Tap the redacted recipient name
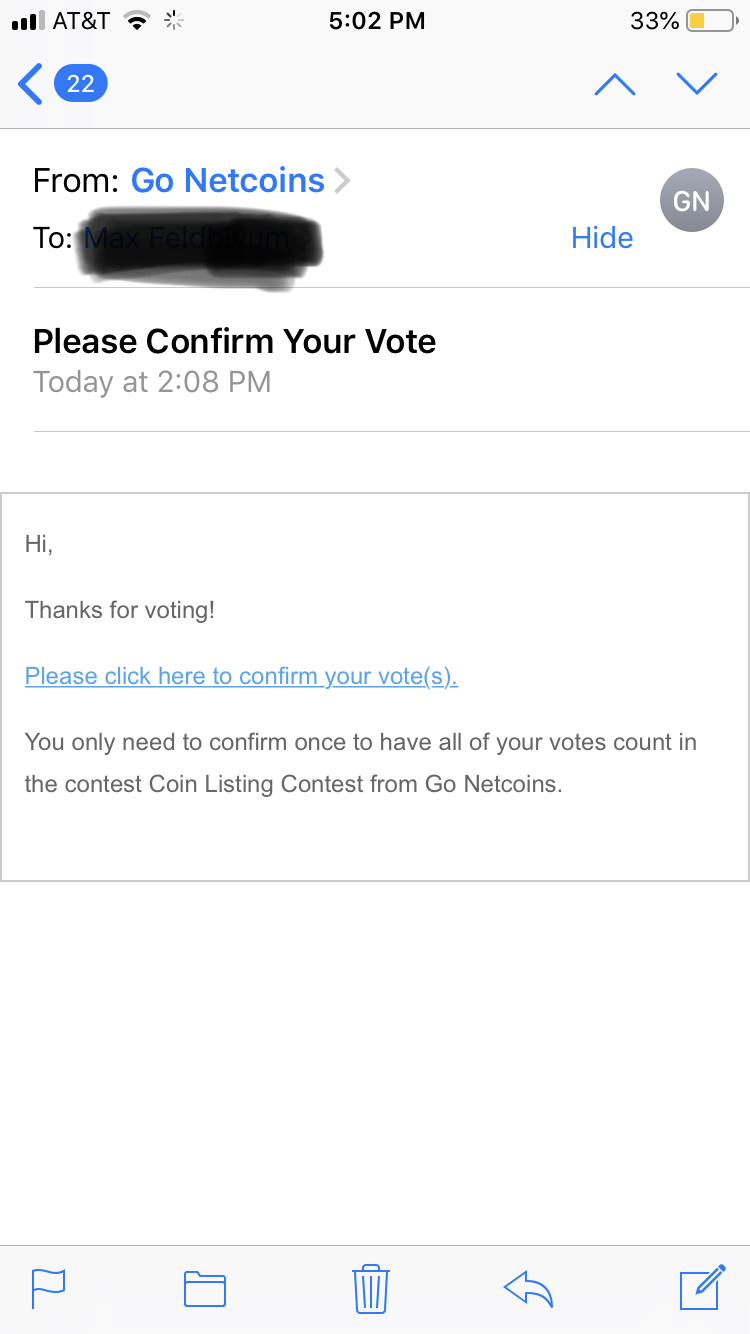 [x=200, y=240]
